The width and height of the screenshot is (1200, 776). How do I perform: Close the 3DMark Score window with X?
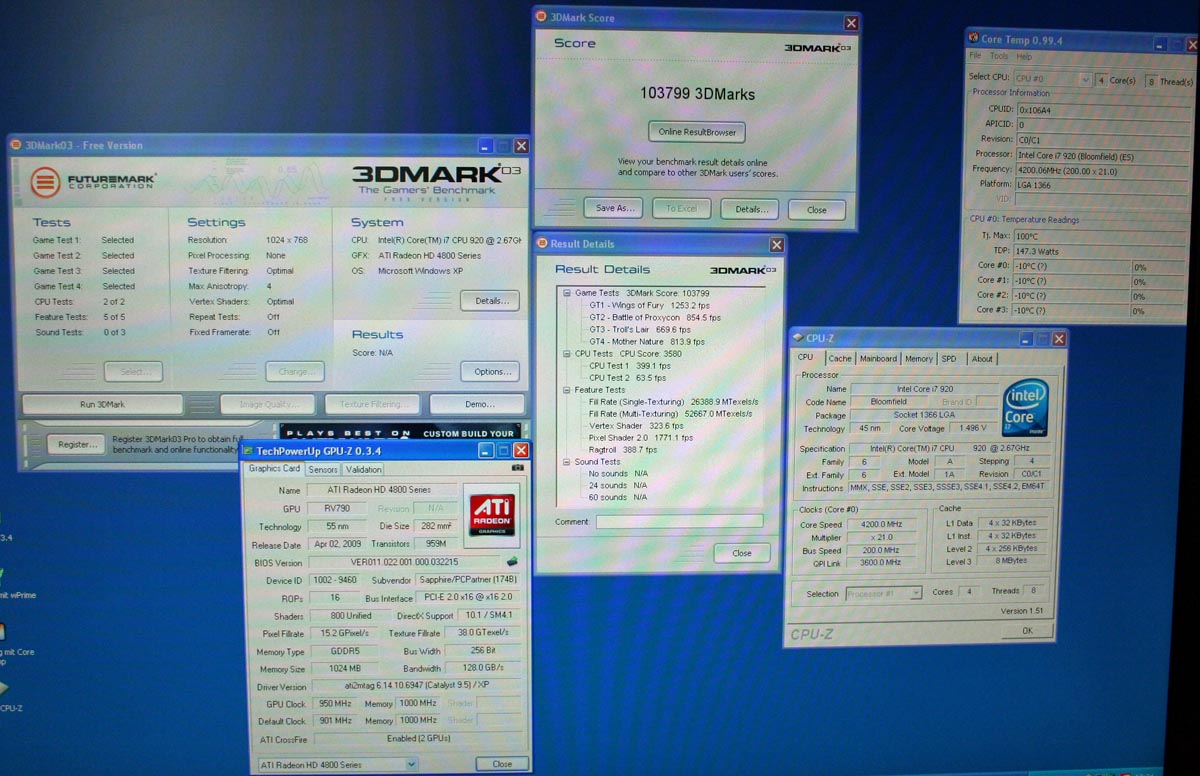click(x=851, y=22)
